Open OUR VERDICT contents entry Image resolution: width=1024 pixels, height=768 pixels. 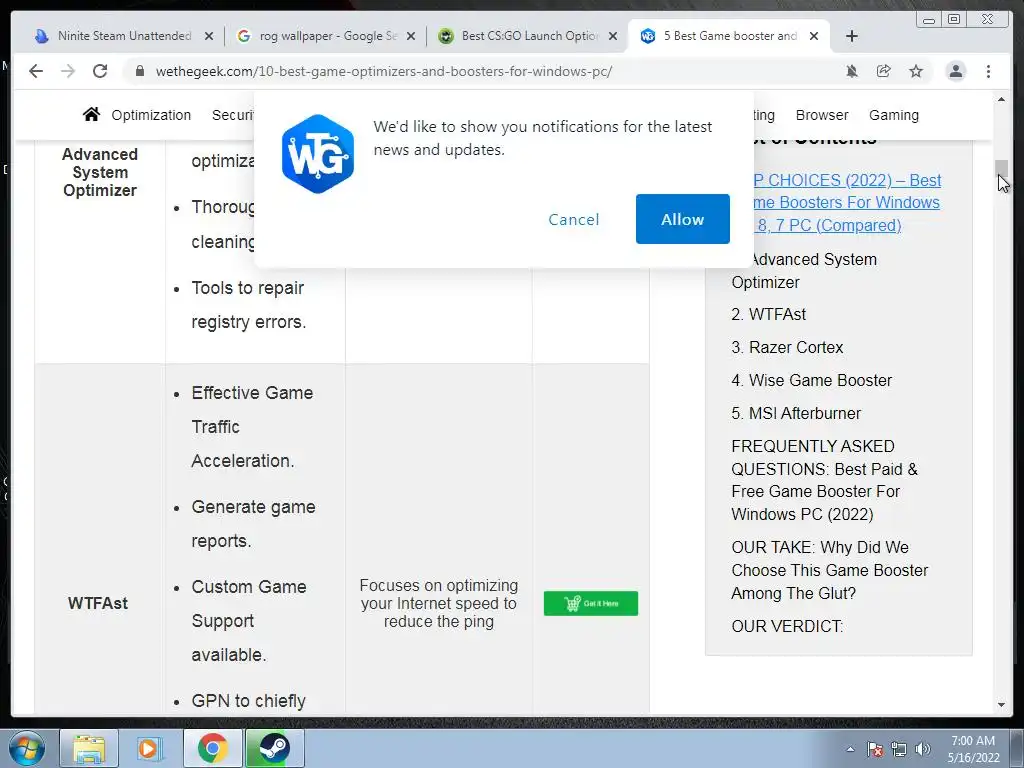(787, 626)
